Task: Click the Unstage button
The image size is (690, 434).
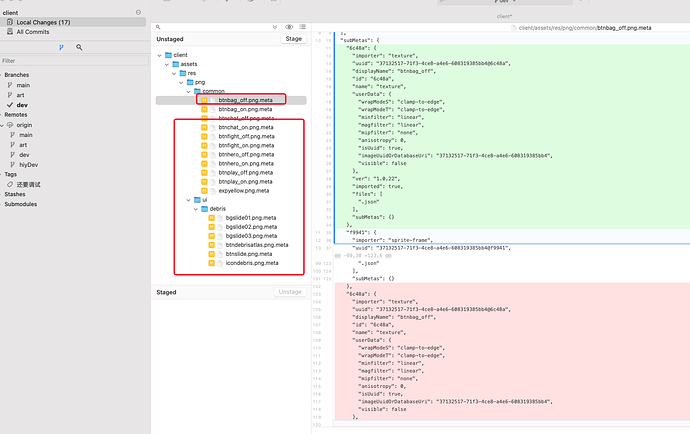Action: (290, 292)
